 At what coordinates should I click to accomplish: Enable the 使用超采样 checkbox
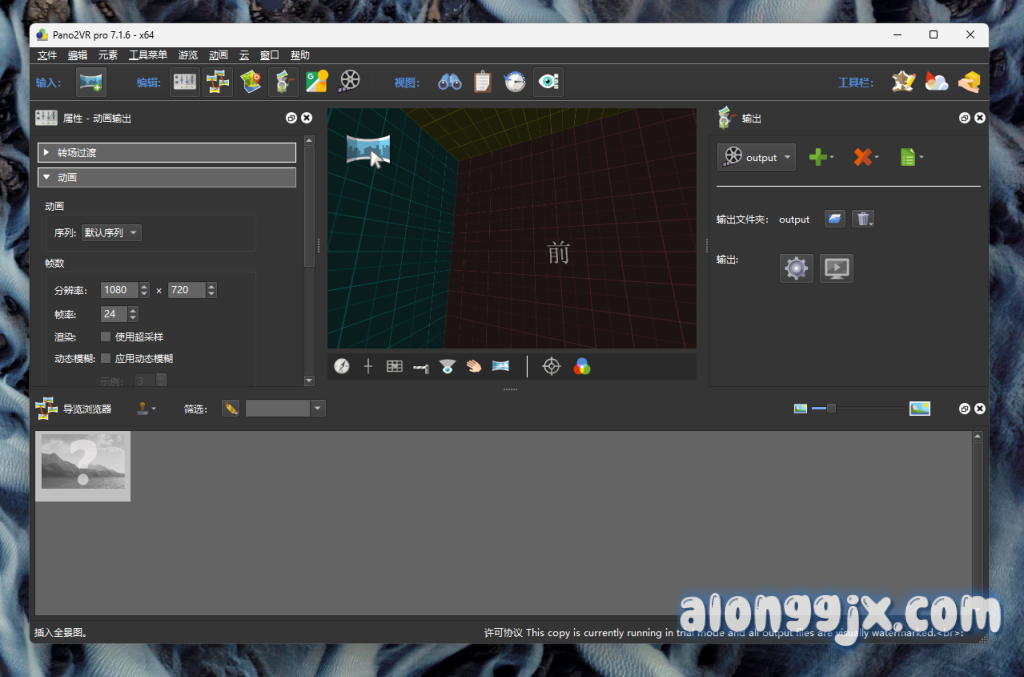[x=106, y=337]
